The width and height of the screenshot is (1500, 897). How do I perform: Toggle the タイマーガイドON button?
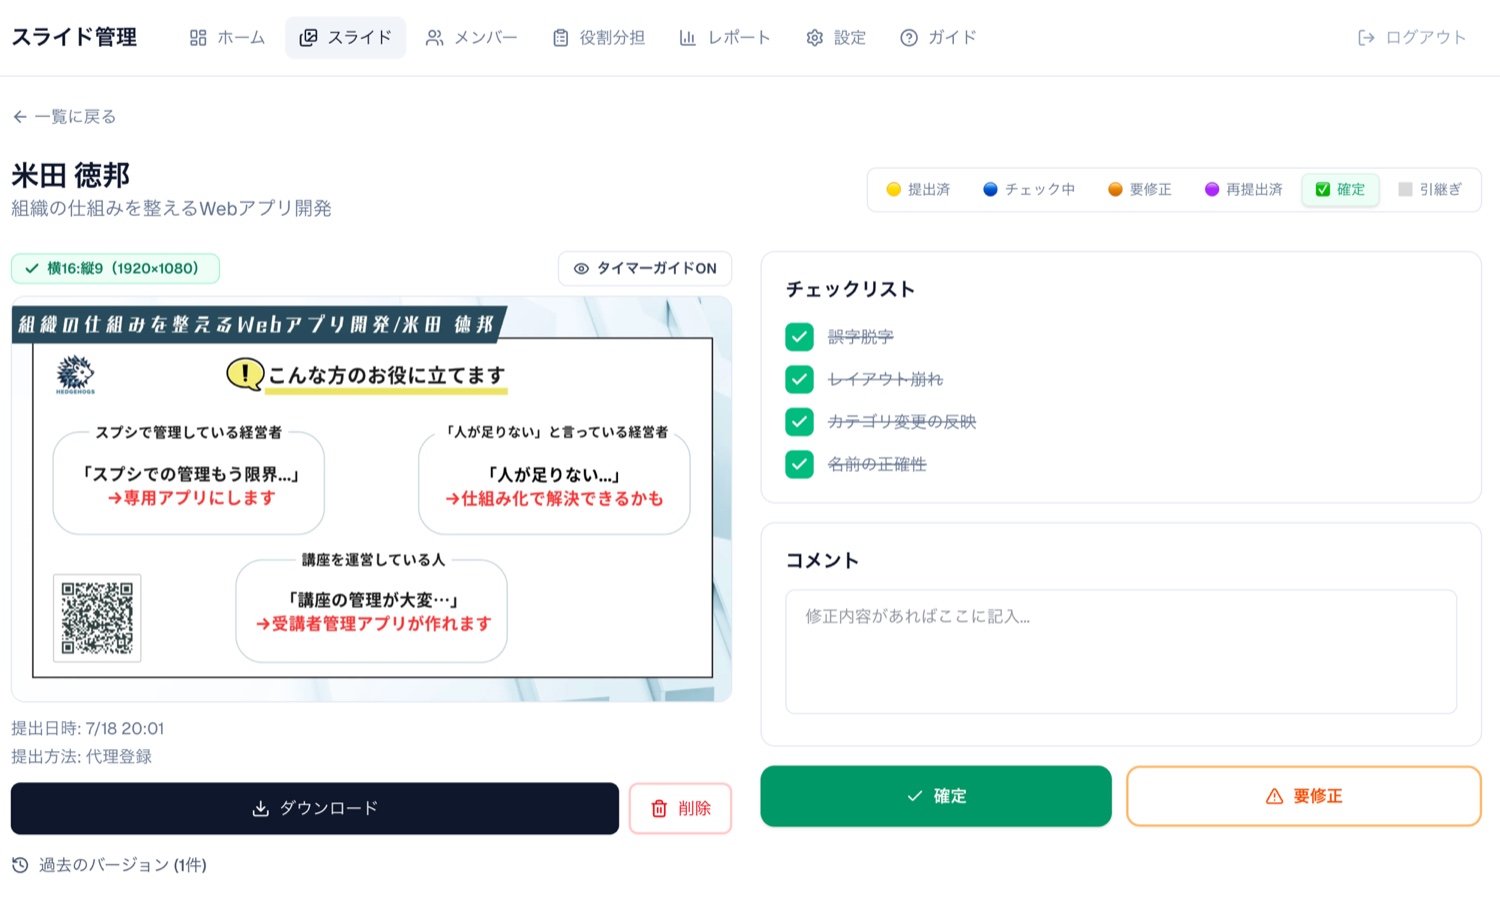tap(645, 269)
